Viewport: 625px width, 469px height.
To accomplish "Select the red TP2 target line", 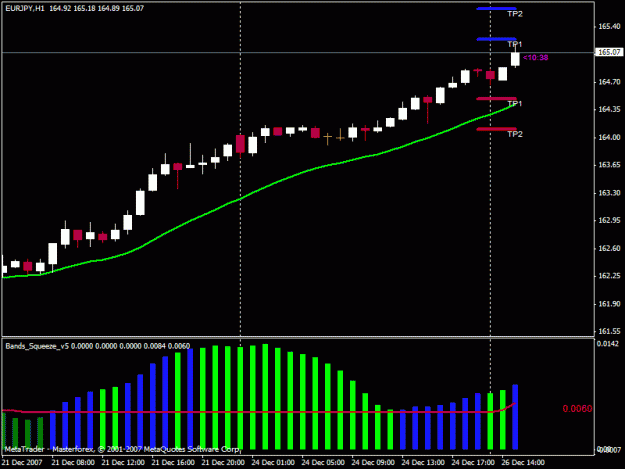I will point(496,129).
